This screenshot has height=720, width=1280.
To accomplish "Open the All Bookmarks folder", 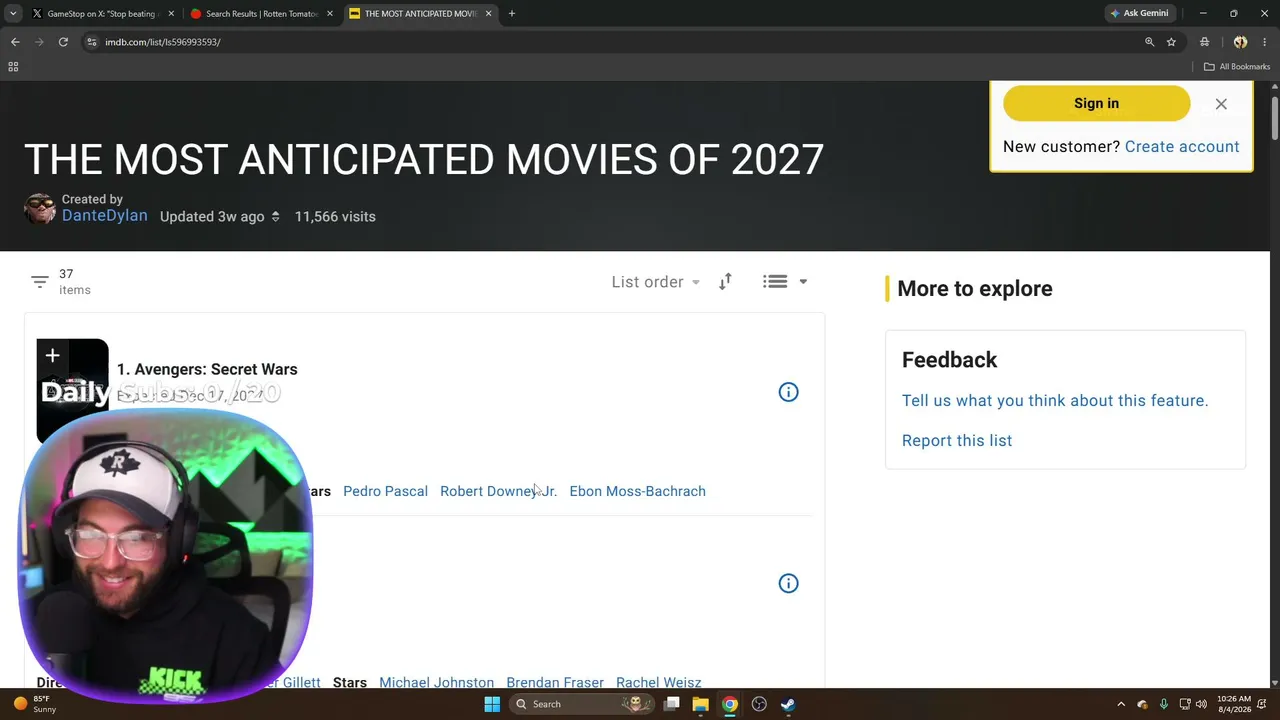I will [1237, 67].
